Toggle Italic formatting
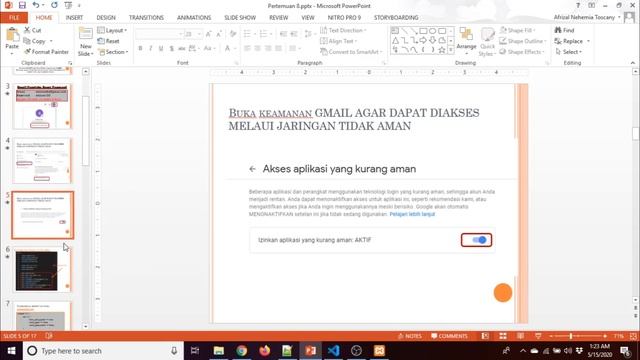The width and height of the screenshot is (640, 360). point(151,49)
